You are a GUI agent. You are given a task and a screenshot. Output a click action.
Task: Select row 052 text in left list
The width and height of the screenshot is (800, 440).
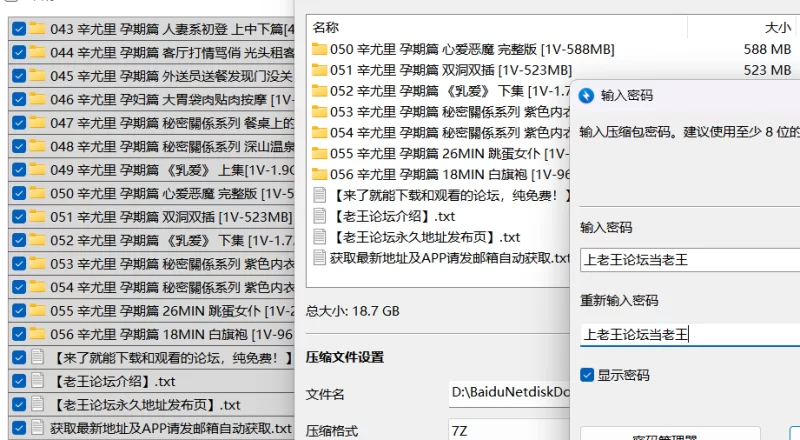[172, 240]
